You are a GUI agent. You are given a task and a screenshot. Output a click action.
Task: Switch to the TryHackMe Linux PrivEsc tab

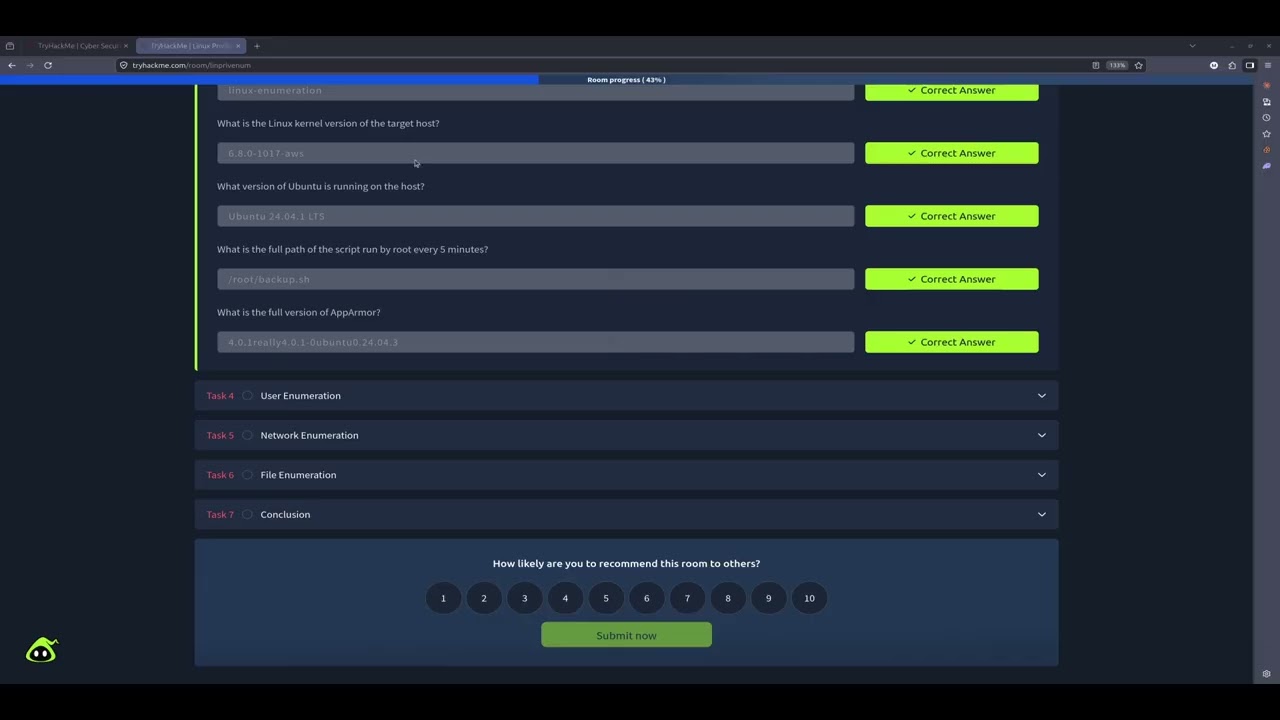click(190, 46)
